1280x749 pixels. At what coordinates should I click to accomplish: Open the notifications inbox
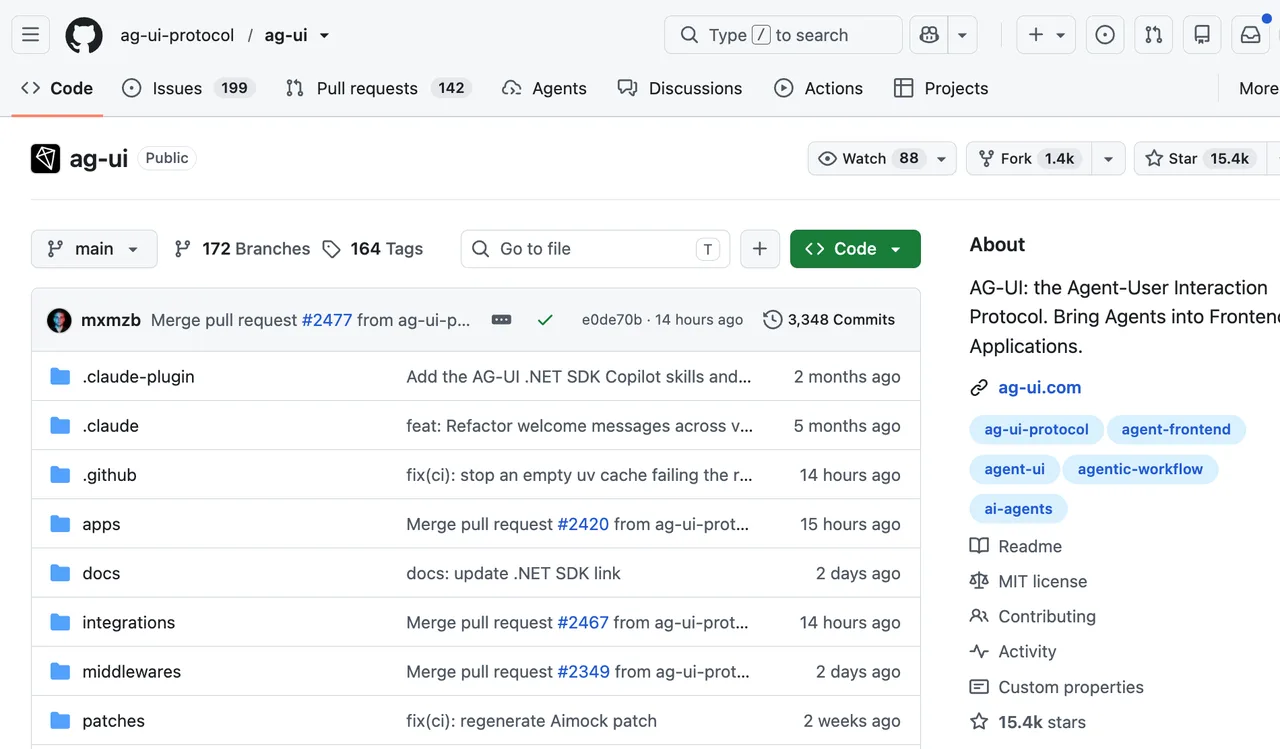point(1251,35)
